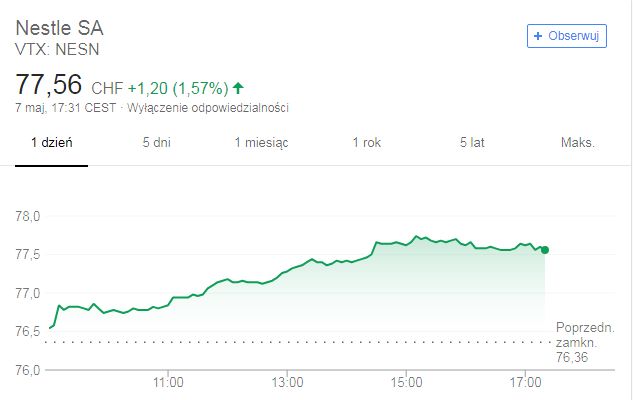Viewport: 633px width, 400px height.
Task: Click the Obserwuj follow button
Action: (x=567, y=35)
